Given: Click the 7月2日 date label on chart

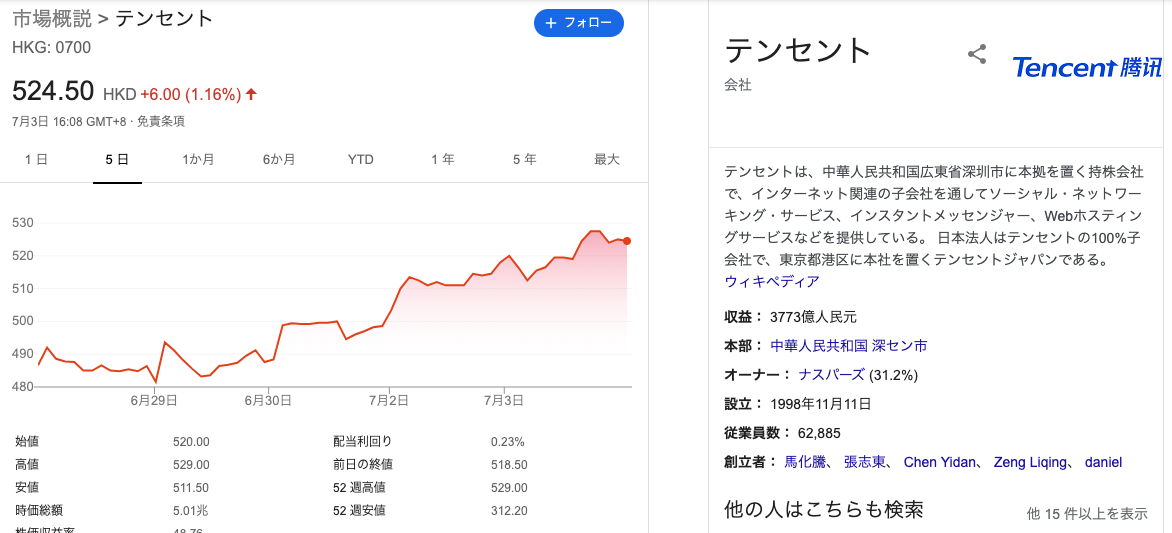Looking at the screenshot, I should click(x=389, y=401).
